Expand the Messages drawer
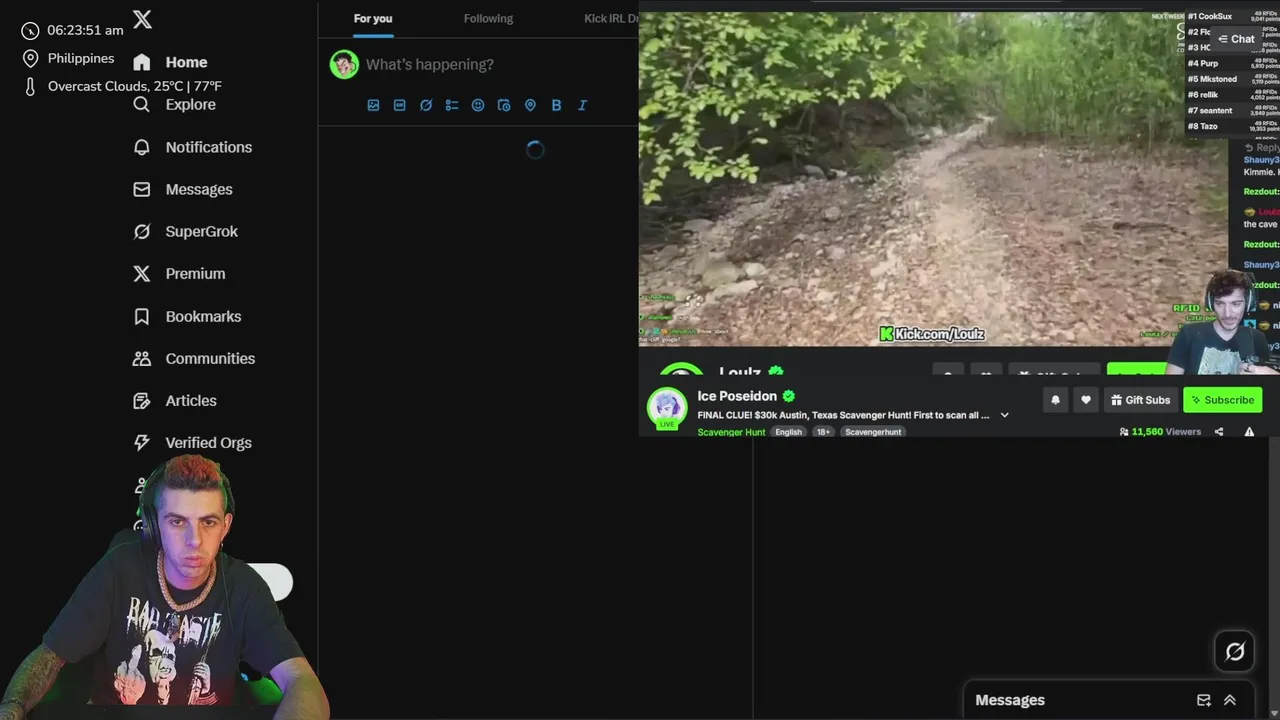Screen dimensions: 1280x720 coord(1230,700)
